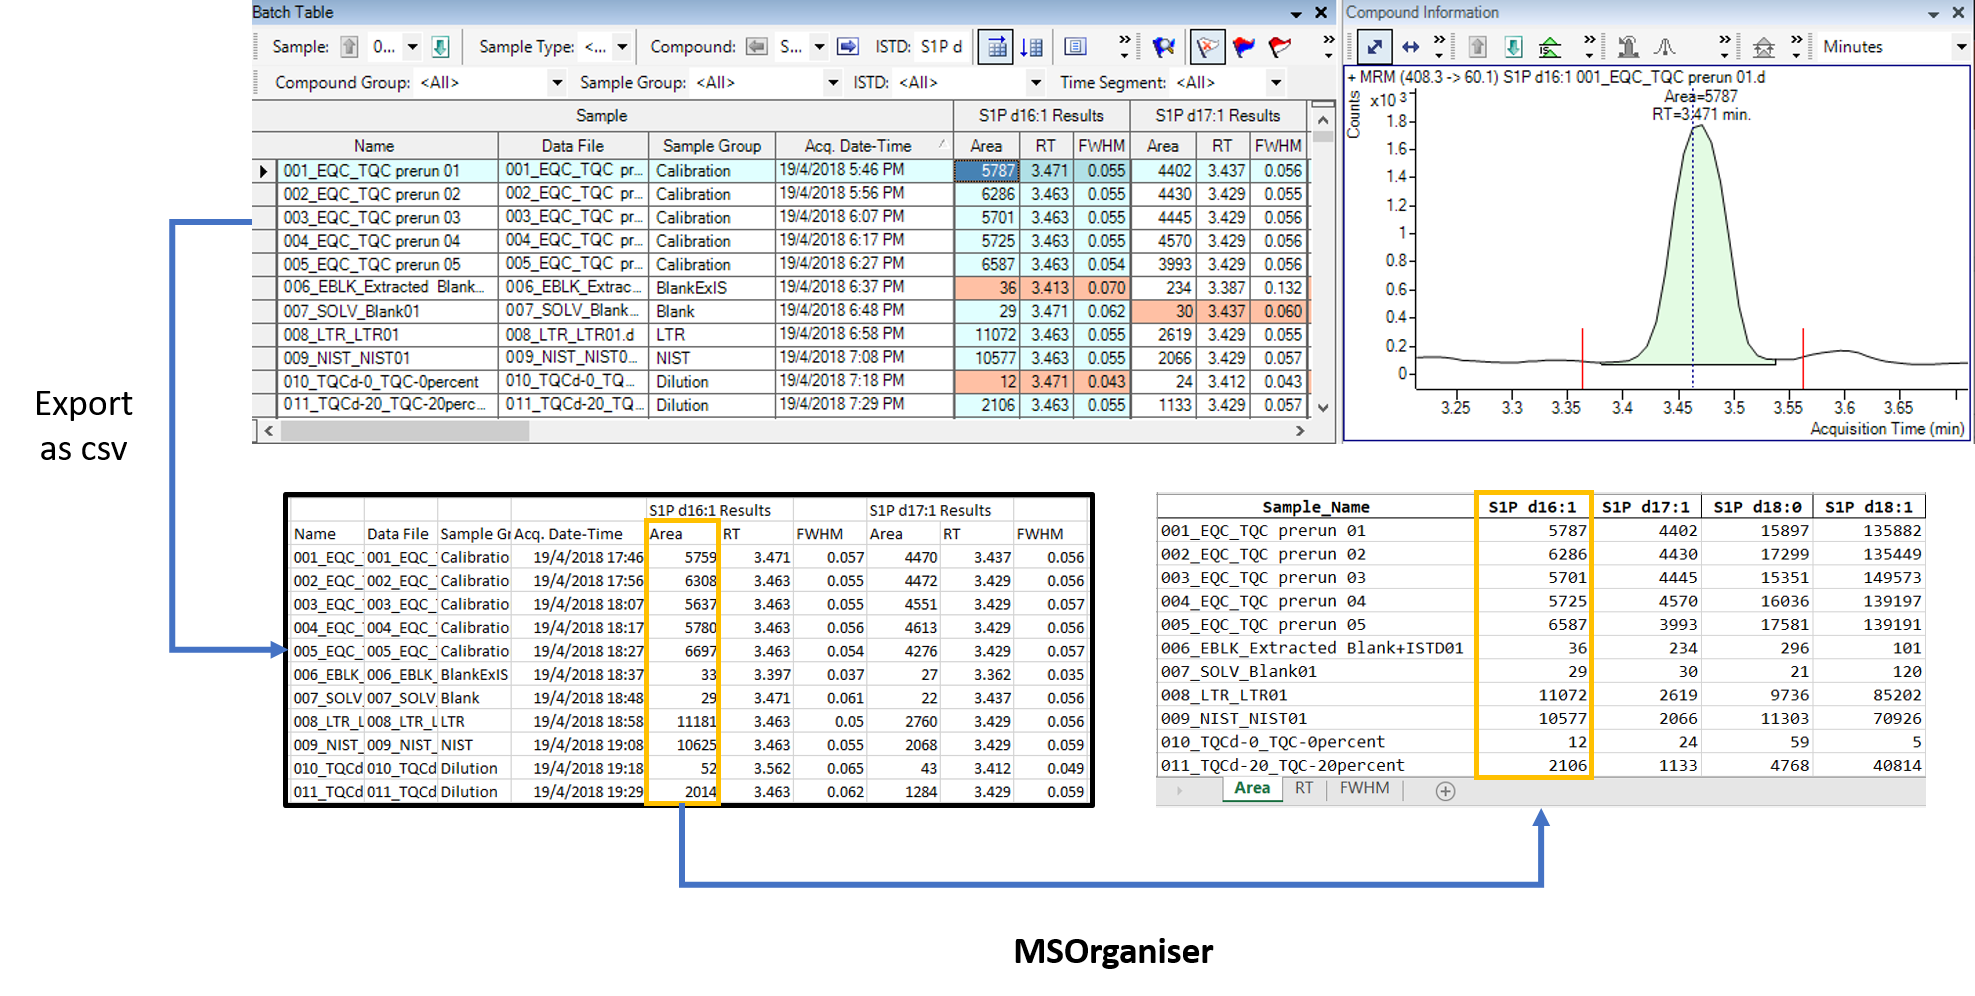The width and height of the screenshot is (1975, 996).
Task: Toggle autoscale diagonal arrow in Compound Information
Action: click(x=1375, y=47)
